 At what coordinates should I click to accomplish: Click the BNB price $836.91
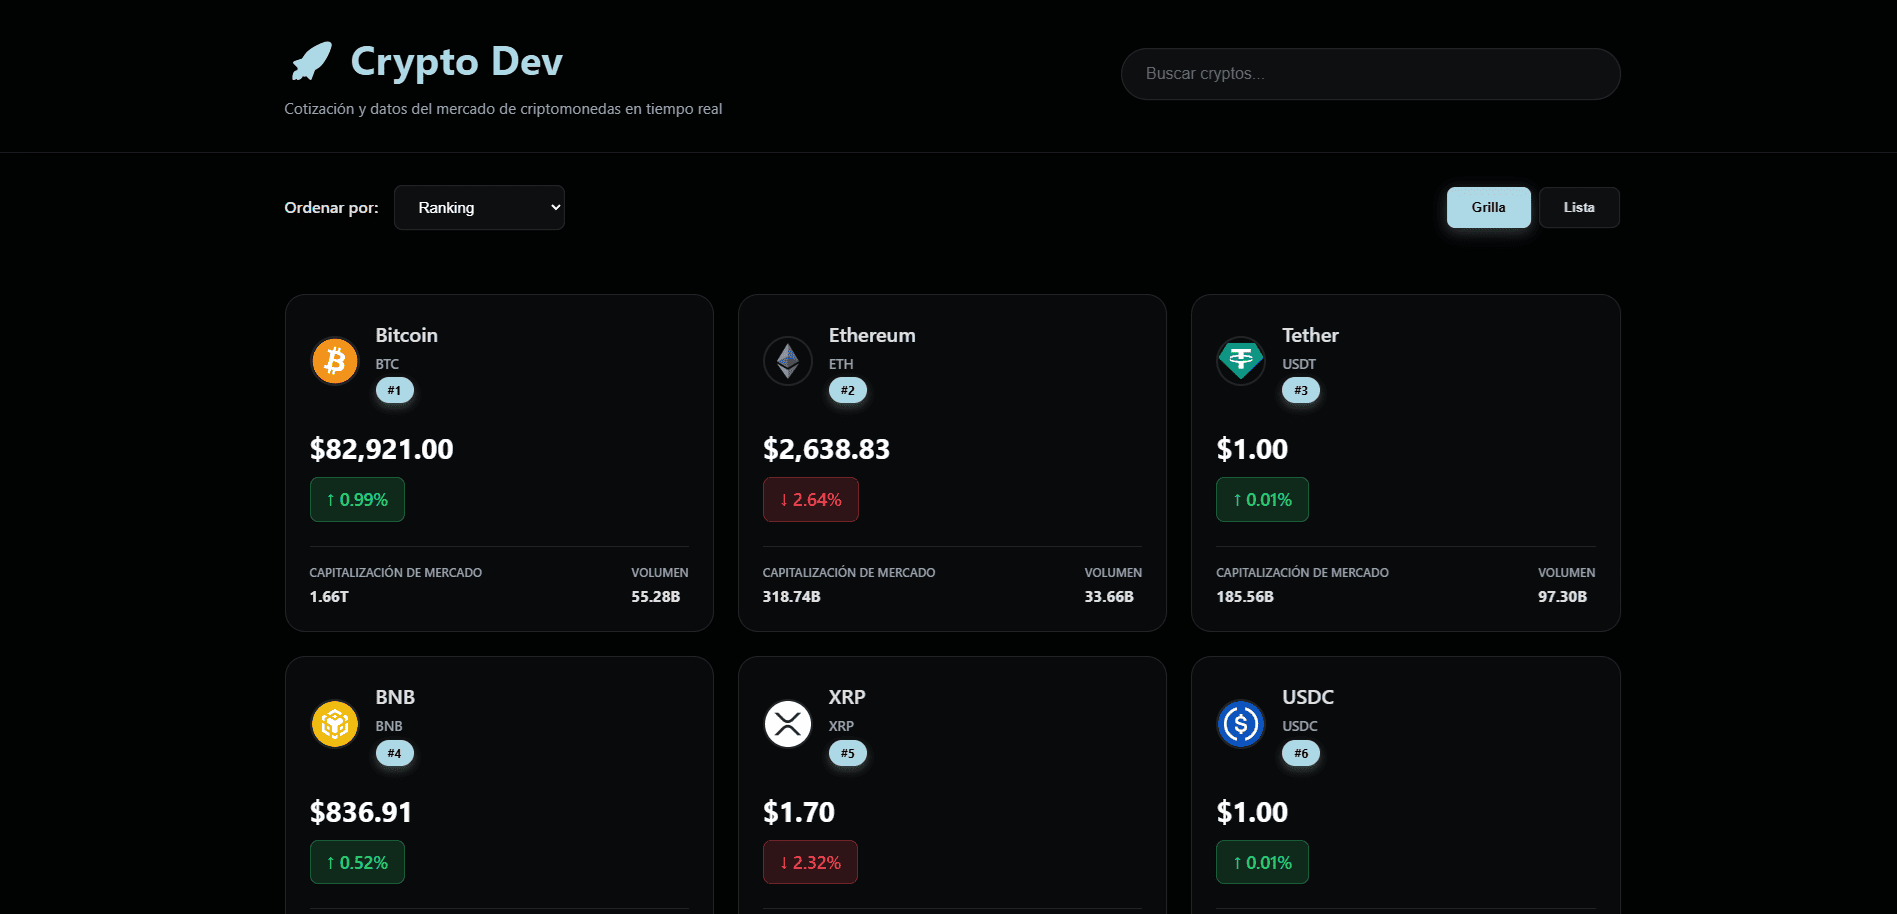pyautogui.click(x=361, y=812)
